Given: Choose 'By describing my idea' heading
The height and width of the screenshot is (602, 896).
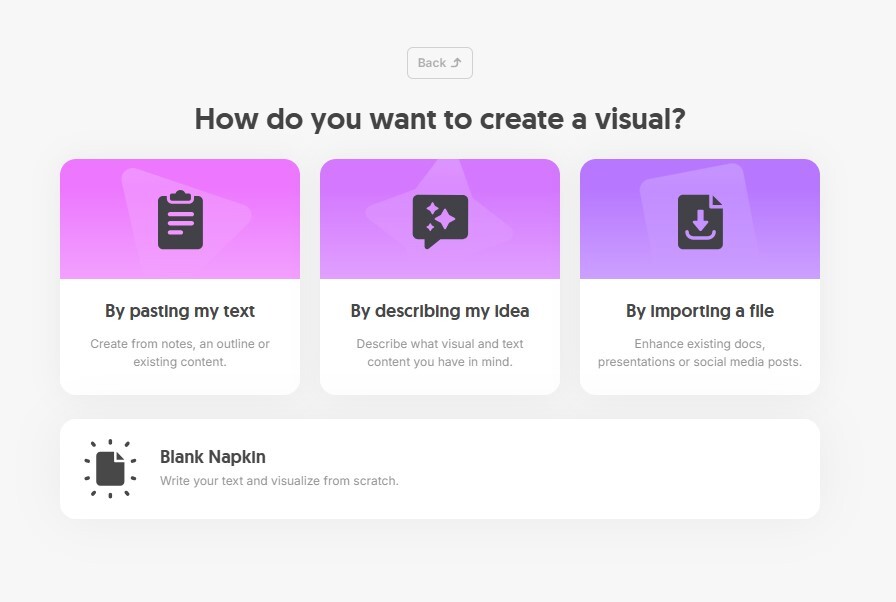Looking at the screenshot, I should tap(440, 311).
